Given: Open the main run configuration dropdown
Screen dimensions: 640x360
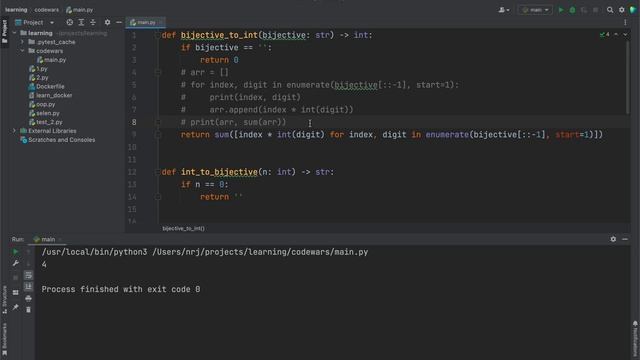Looking at the screenshot, I should (x=535, y=10).
